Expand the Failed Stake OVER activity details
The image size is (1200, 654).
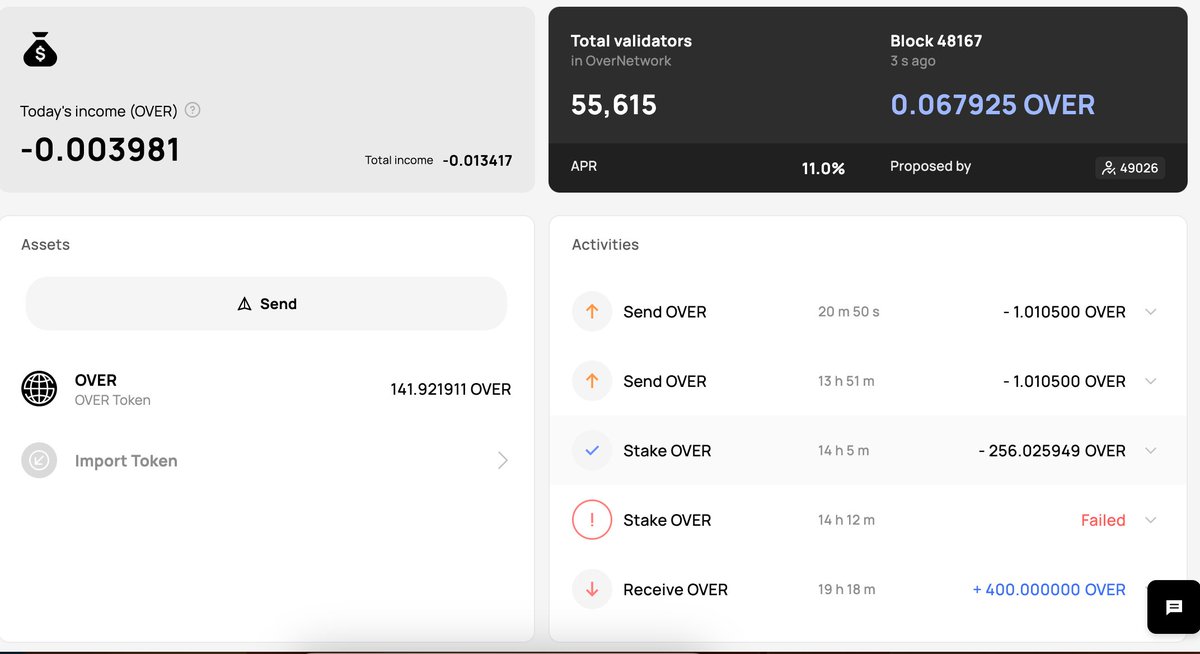1150,520
